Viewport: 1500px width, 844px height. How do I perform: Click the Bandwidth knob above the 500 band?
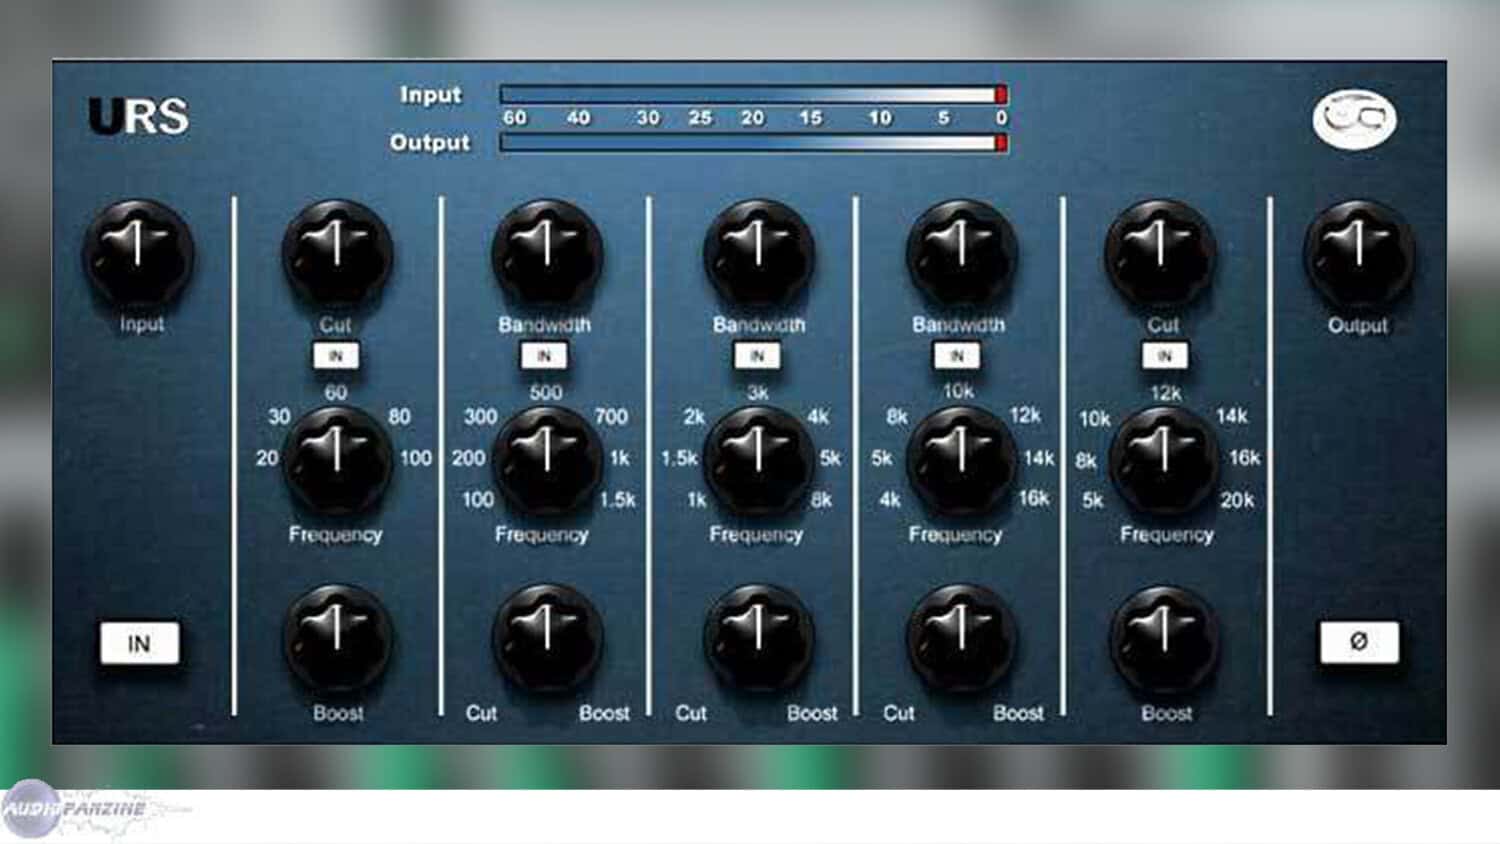(x=547, y=251)
